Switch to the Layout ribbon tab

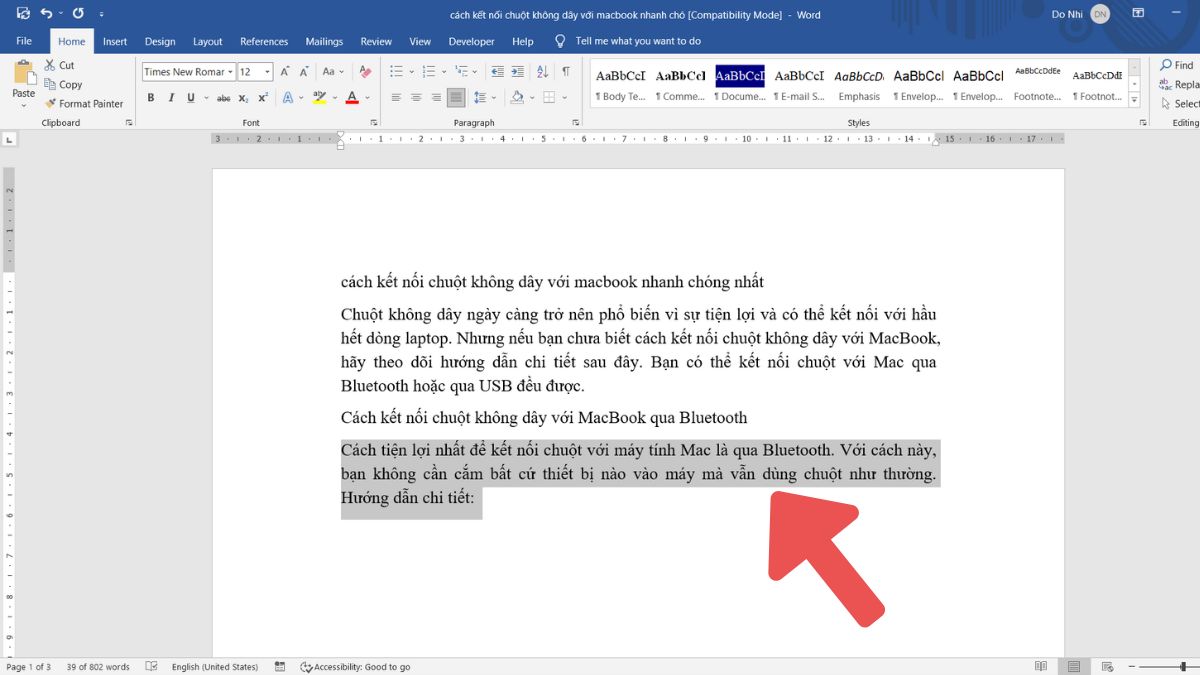[x=207, y=42]
